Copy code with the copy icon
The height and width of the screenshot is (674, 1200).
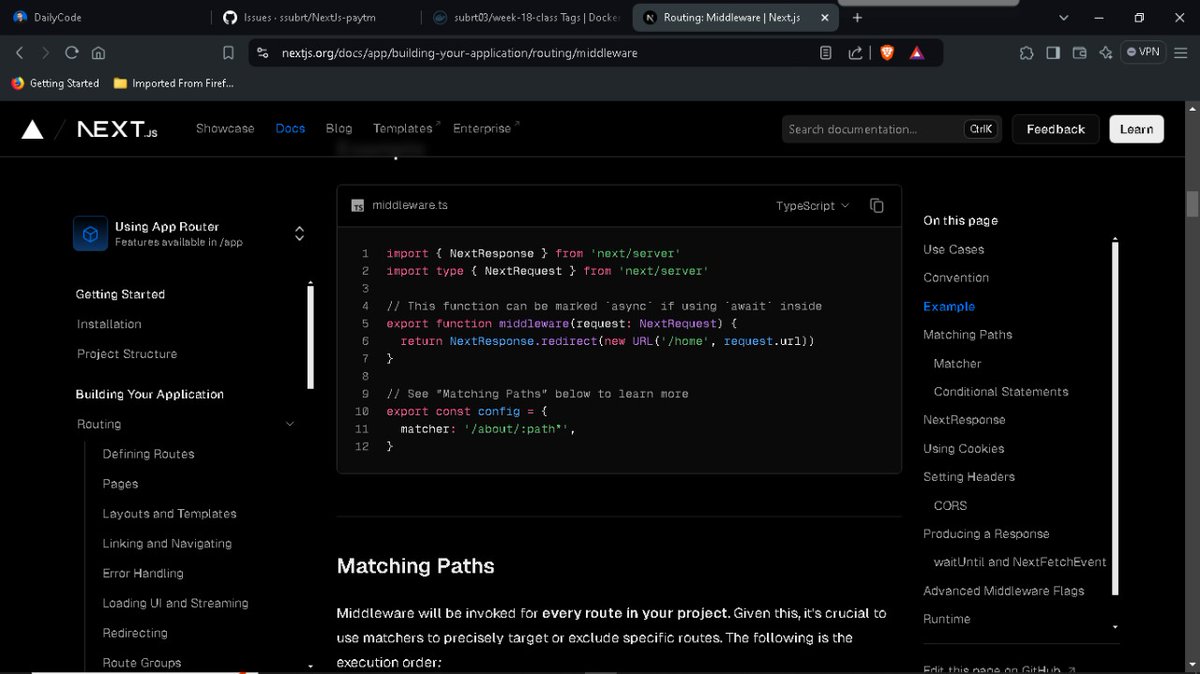point(877,206)
